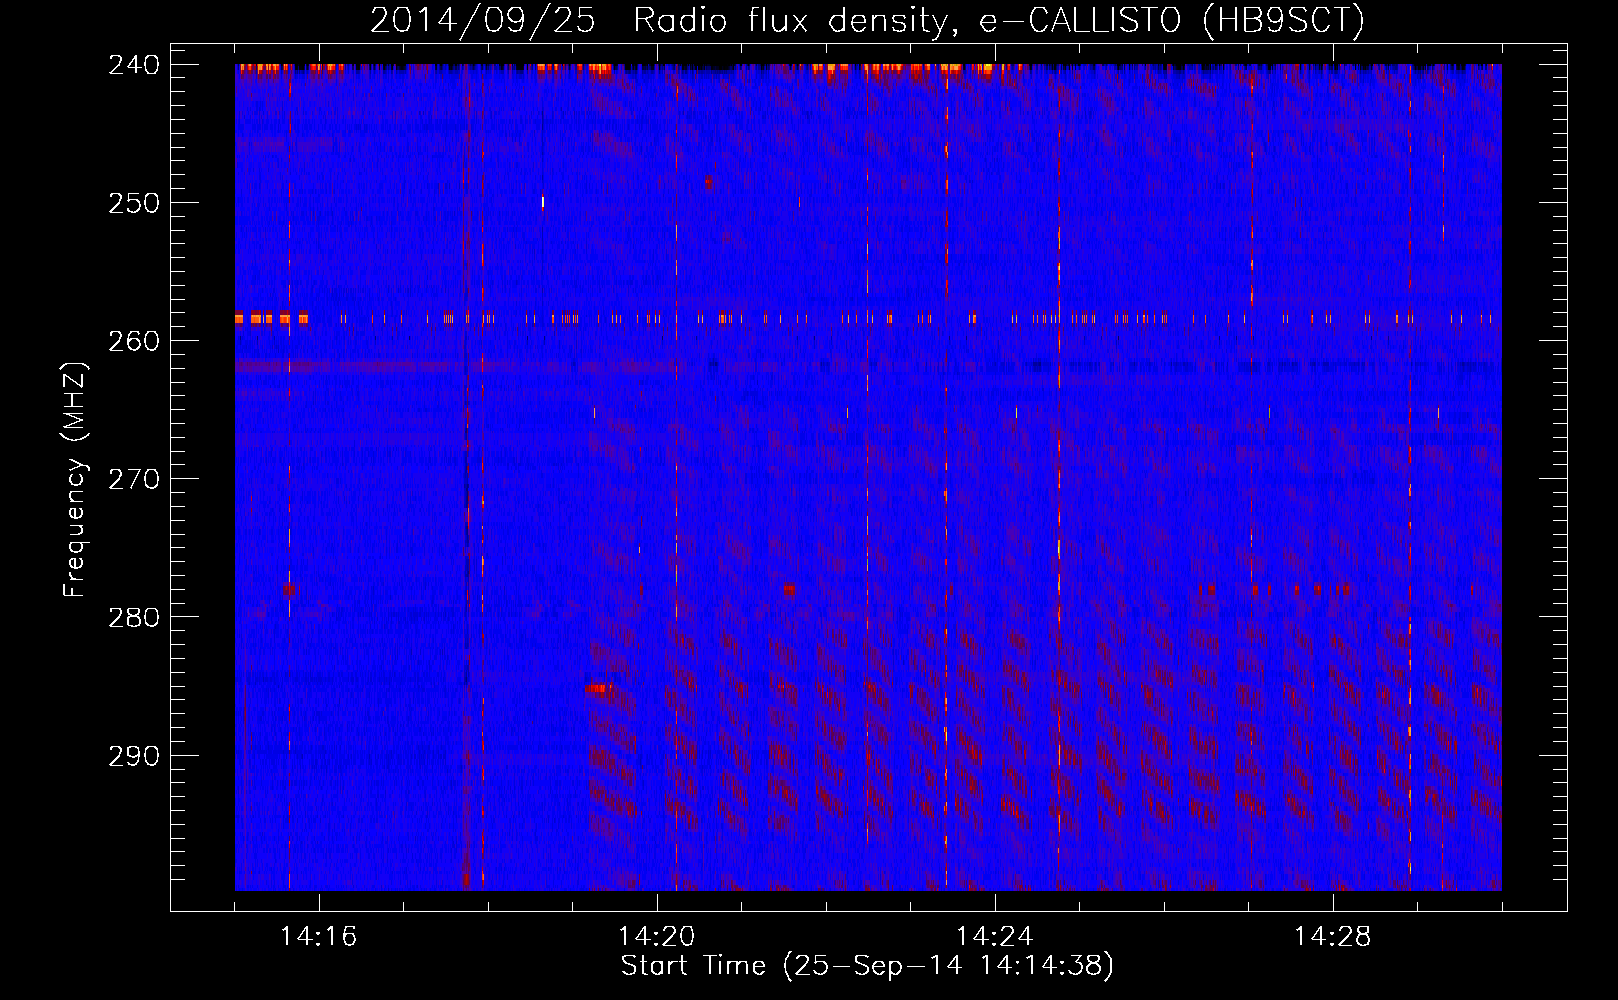Screen dimensions: 1618x1000
Task: Click the 14:16 time tick label
Action: click(319, 937)
